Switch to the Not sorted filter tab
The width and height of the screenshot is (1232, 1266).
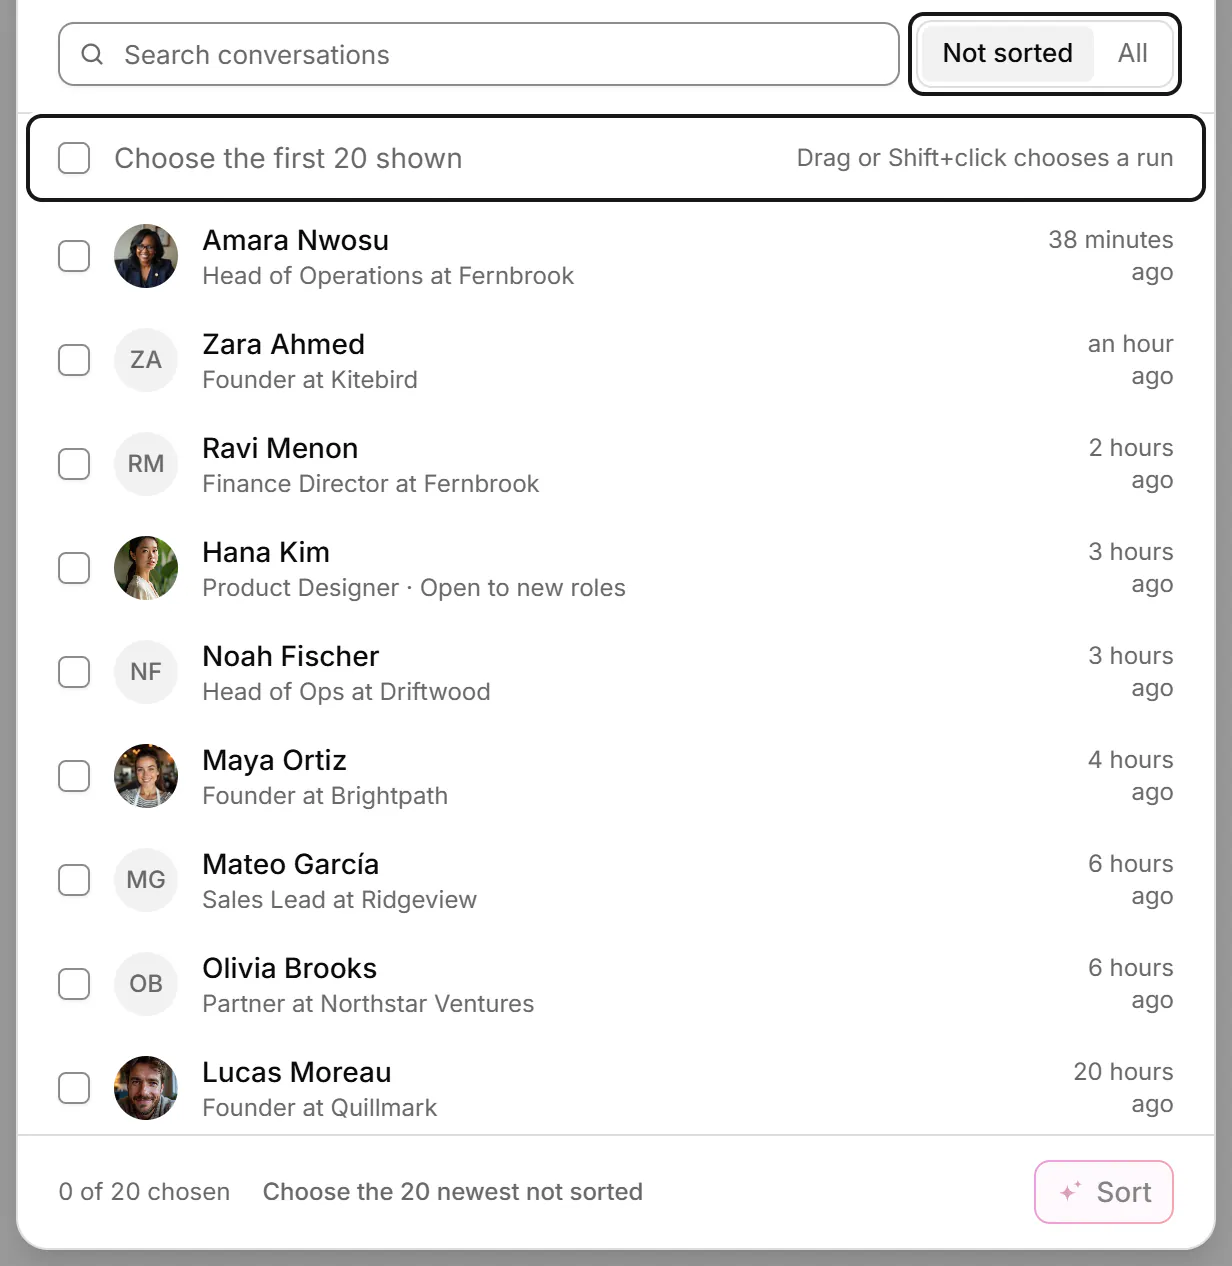point(1007,53)
